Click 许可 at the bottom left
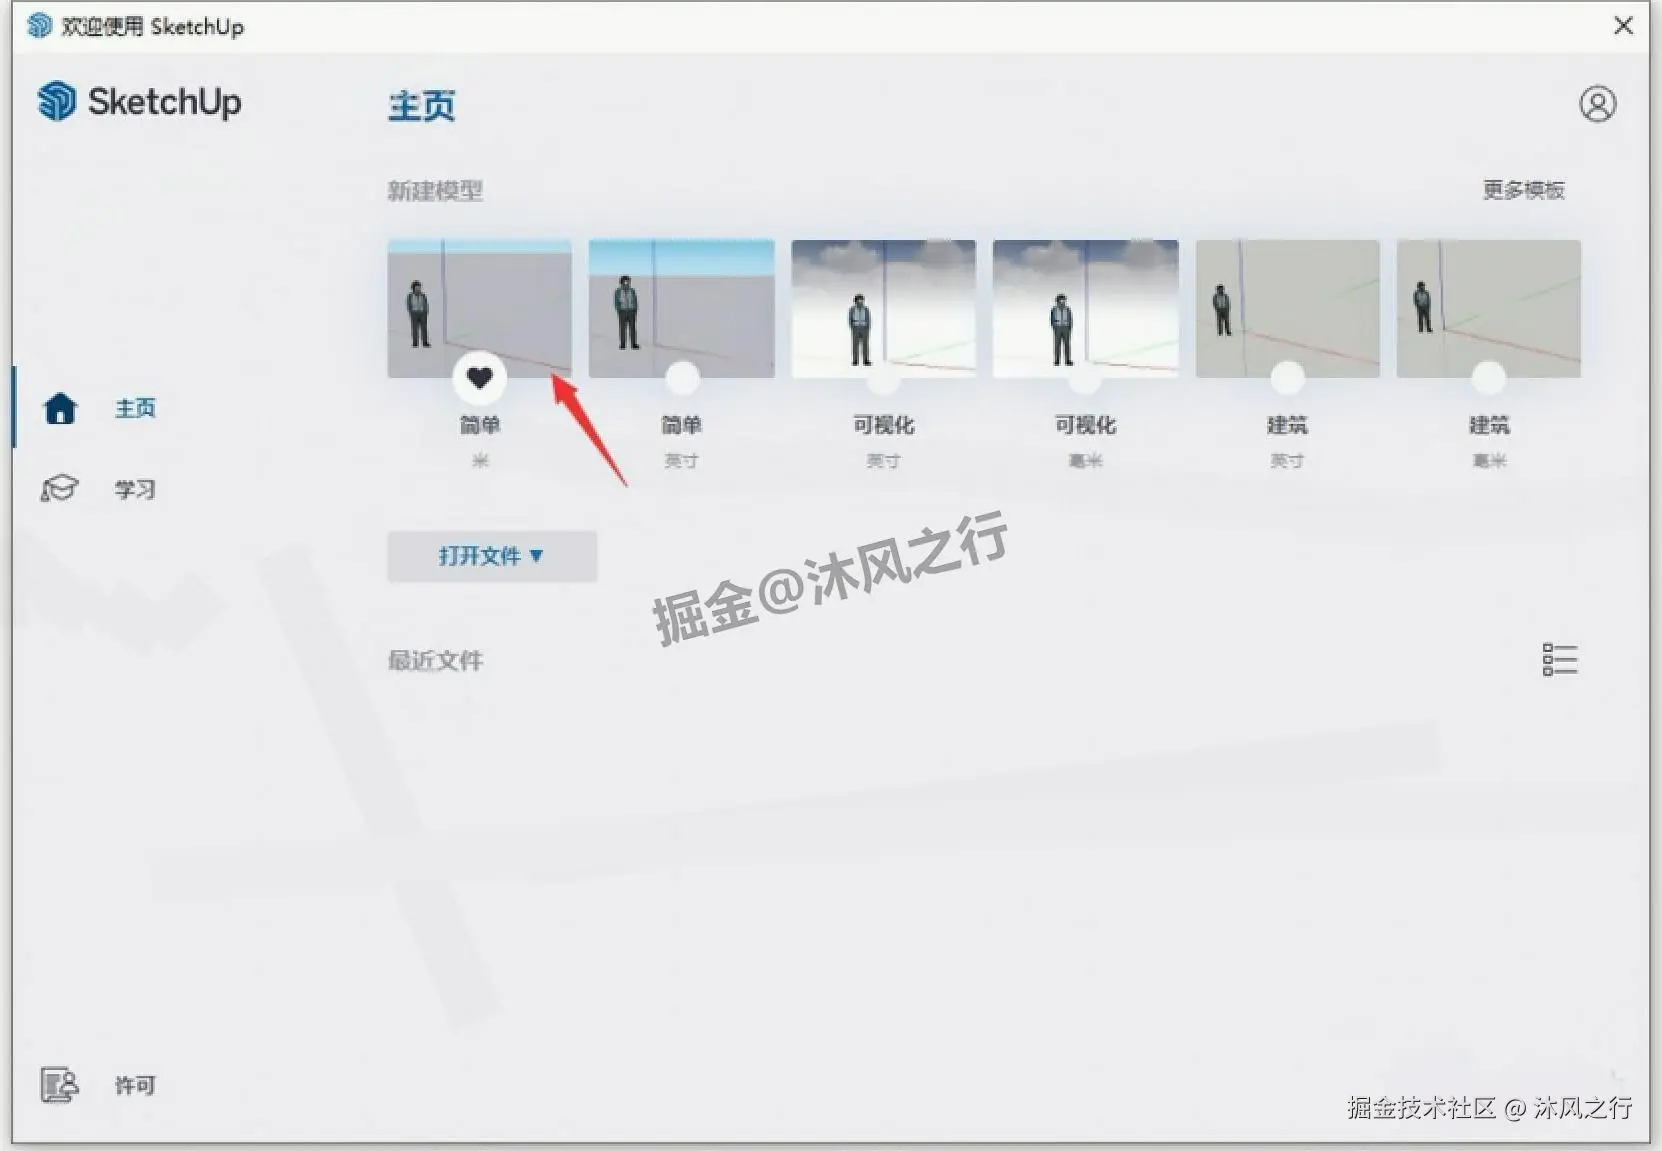Screen dimensions: 1662x1151 135,1086
